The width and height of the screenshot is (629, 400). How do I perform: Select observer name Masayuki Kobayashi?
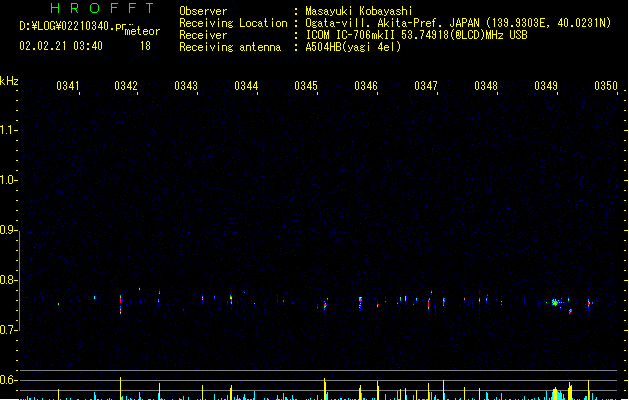pyautogui.click(x=359, y=11)
